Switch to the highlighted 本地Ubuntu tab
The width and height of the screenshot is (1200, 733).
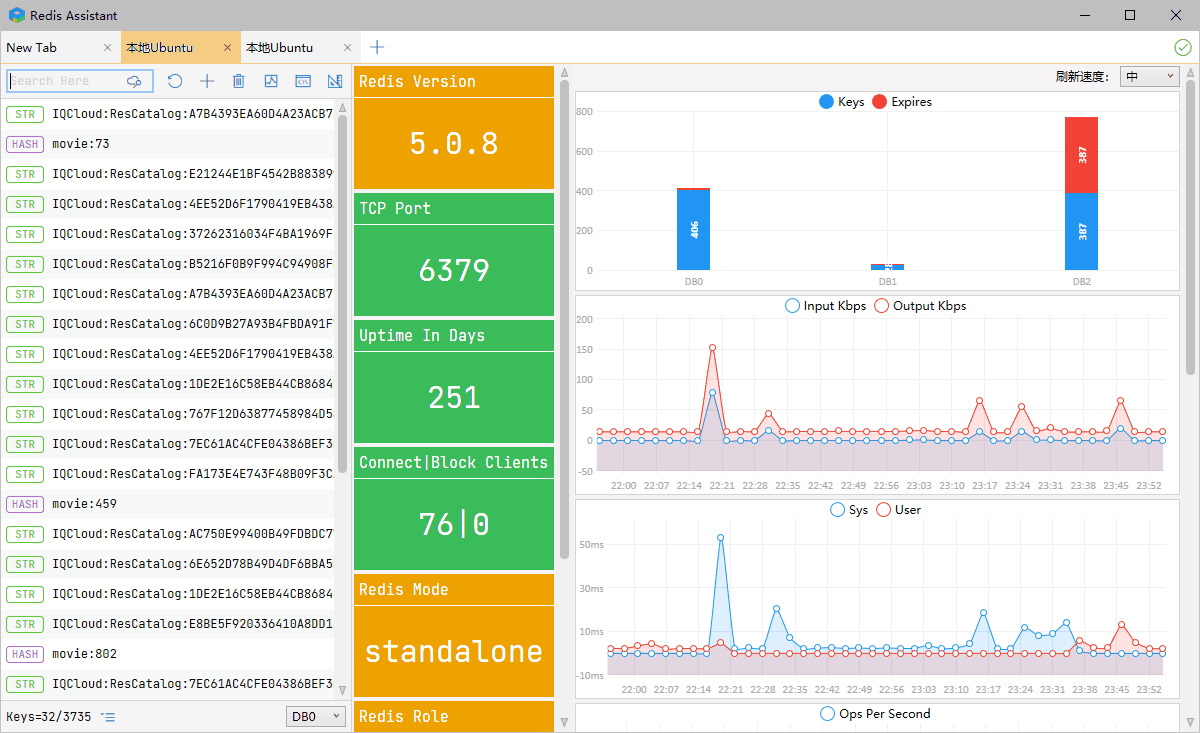tap(180, 47)
